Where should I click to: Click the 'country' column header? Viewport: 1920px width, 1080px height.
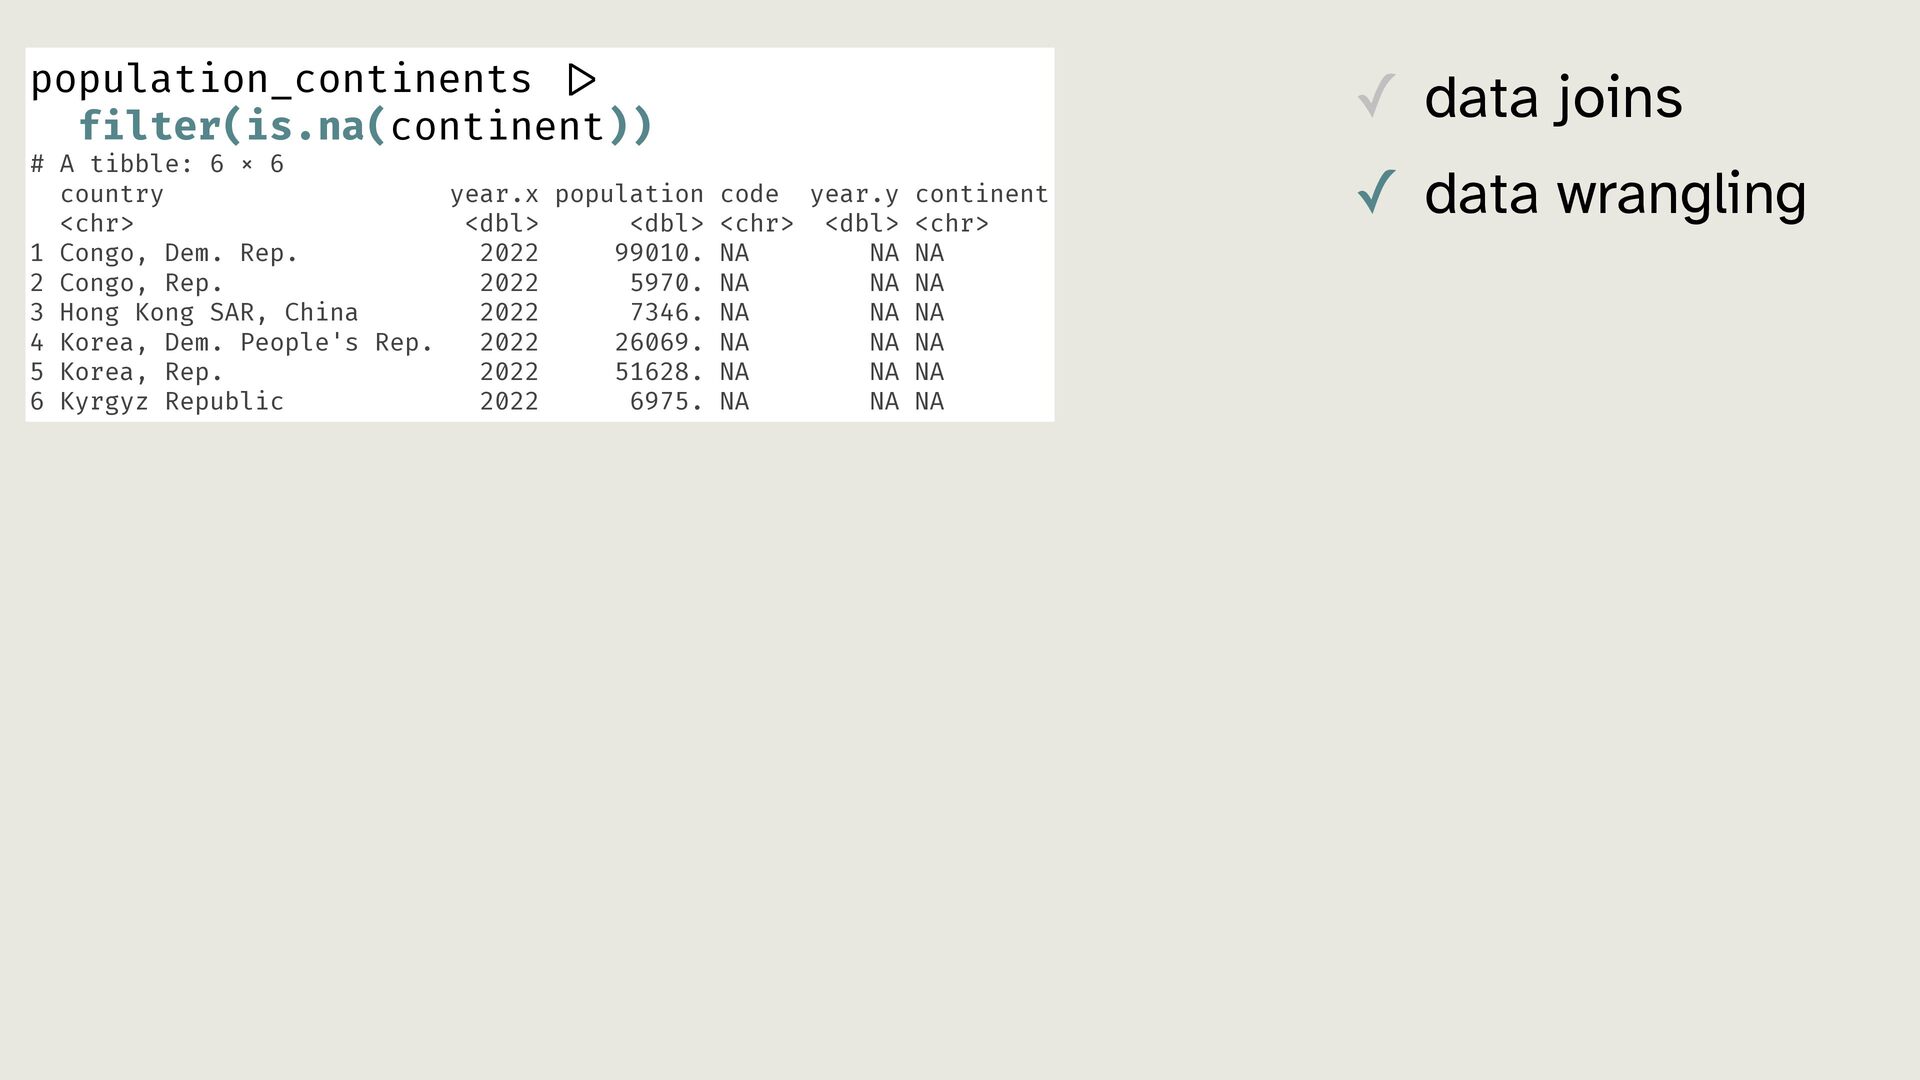tap(111, 194)
